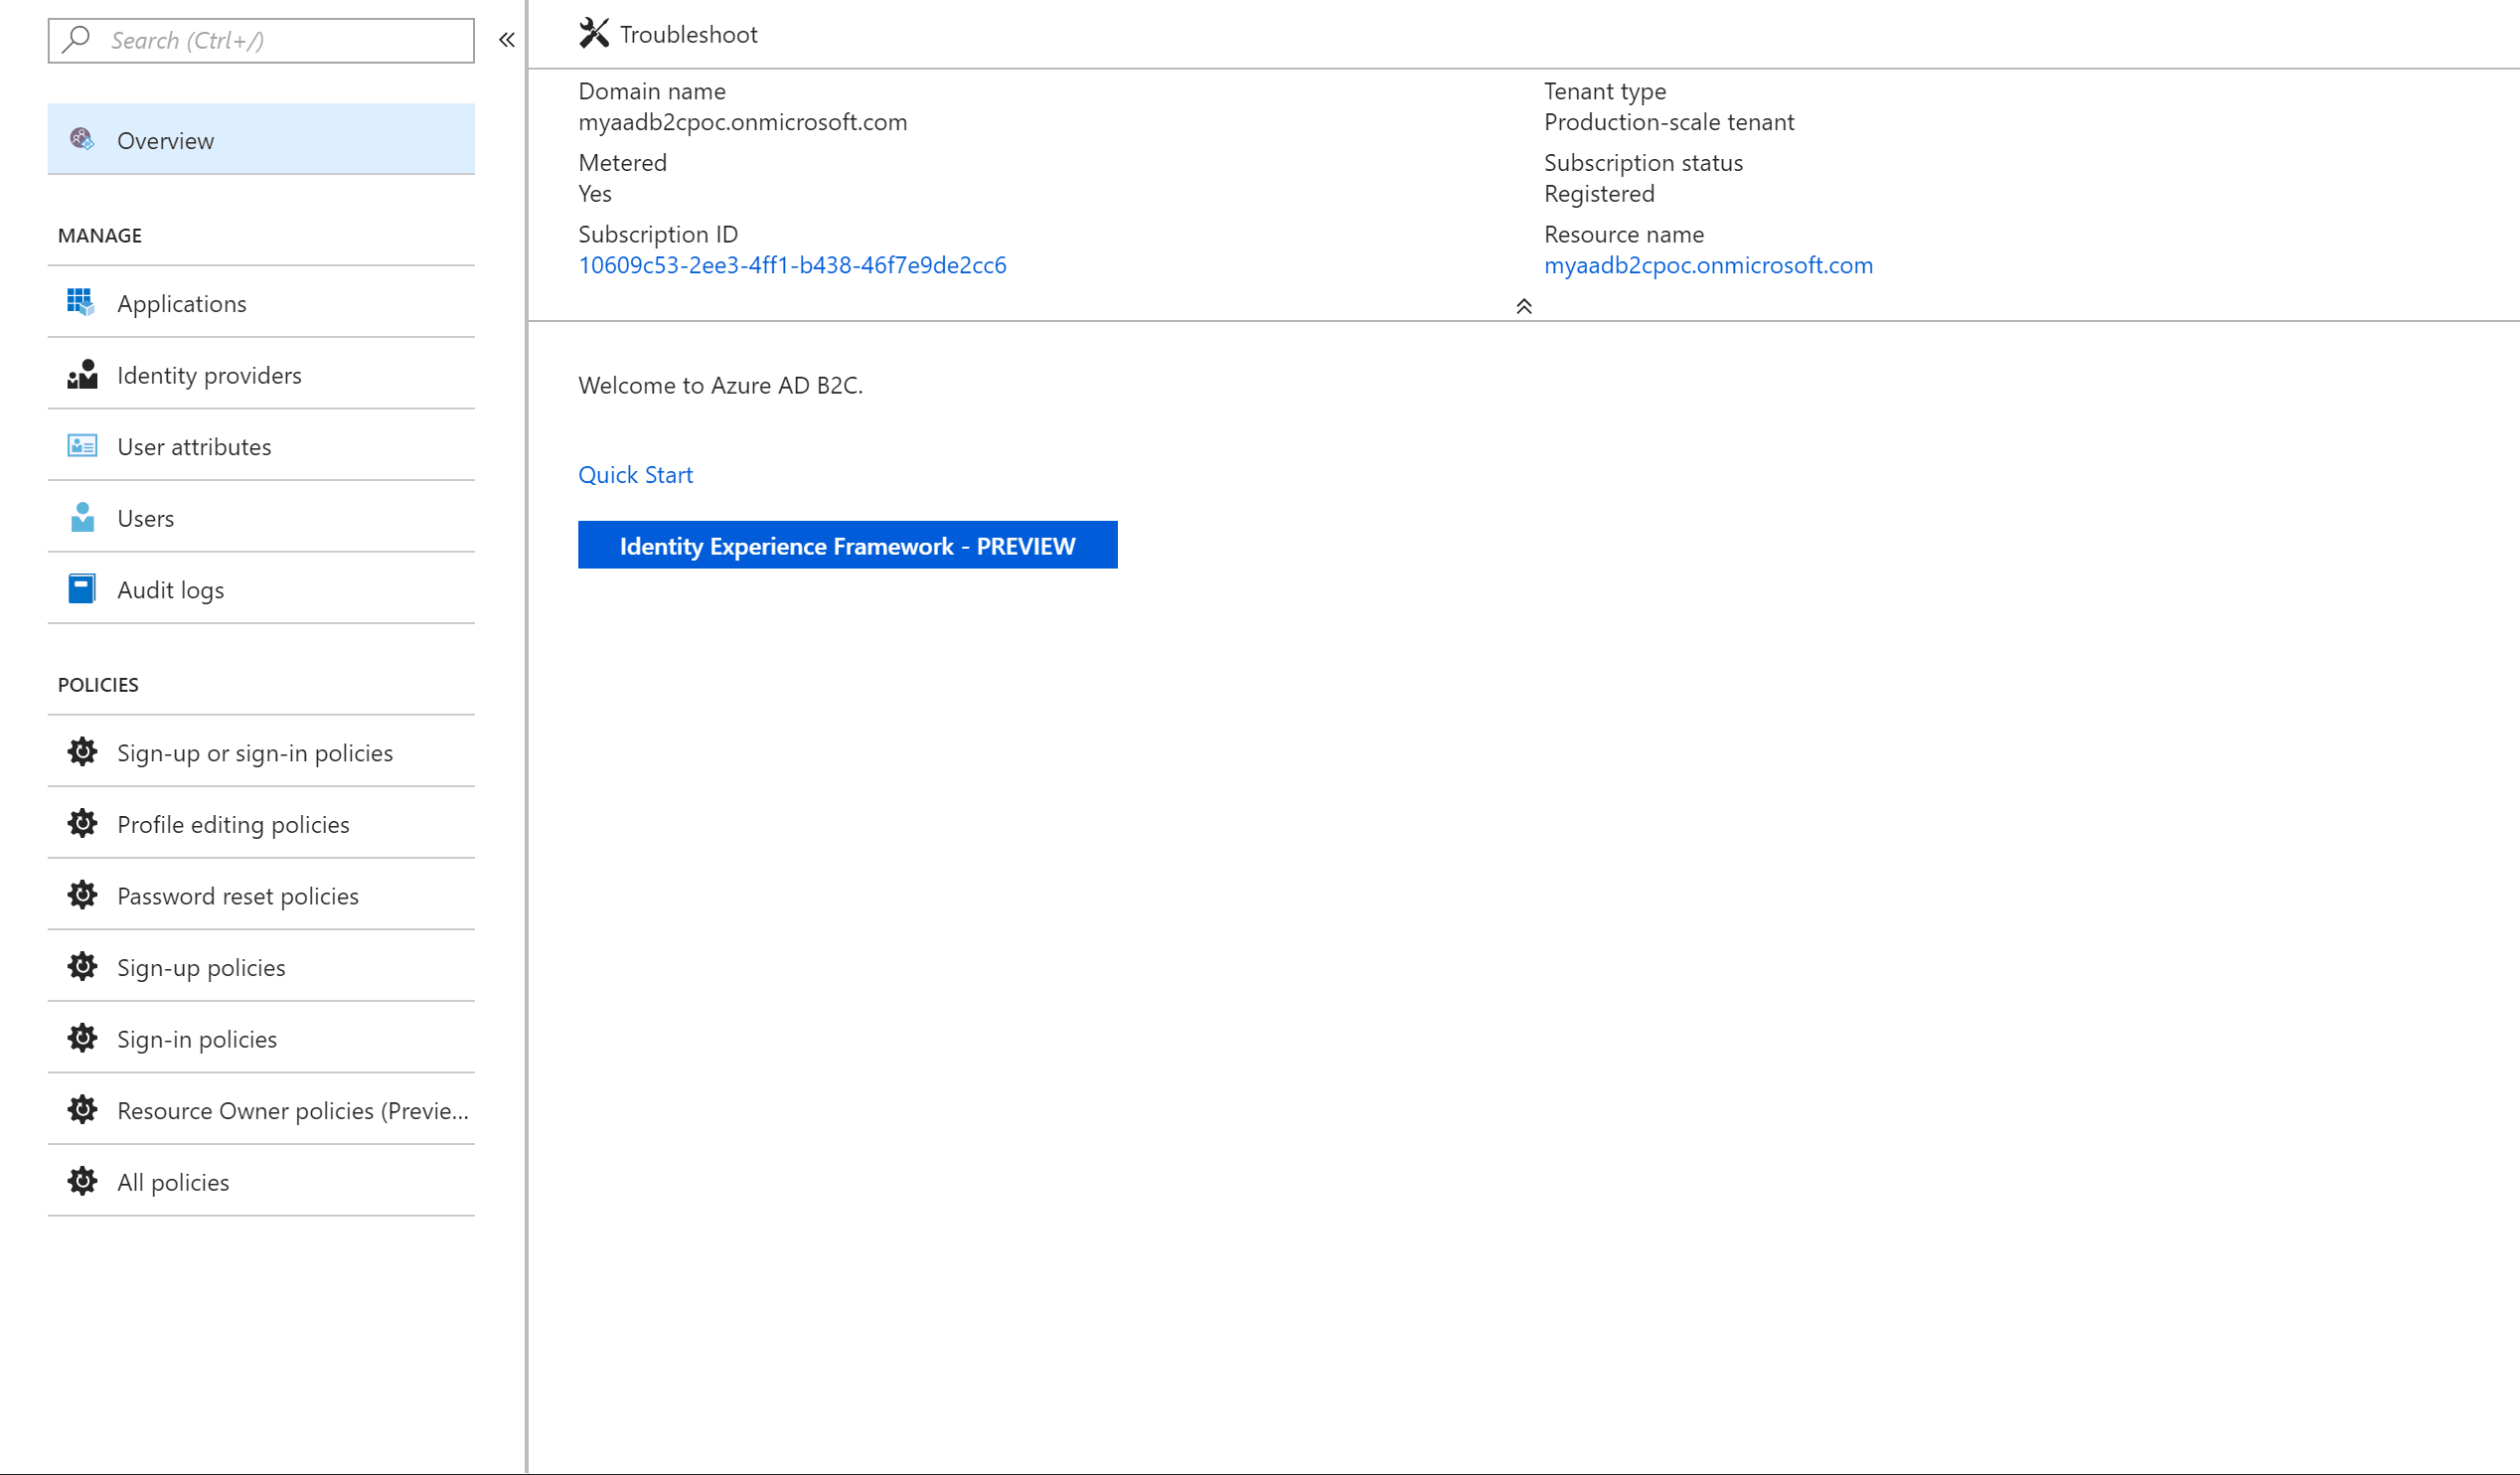
Task: Click the Subscription ID hyperlink
Action: click(791, 263)
